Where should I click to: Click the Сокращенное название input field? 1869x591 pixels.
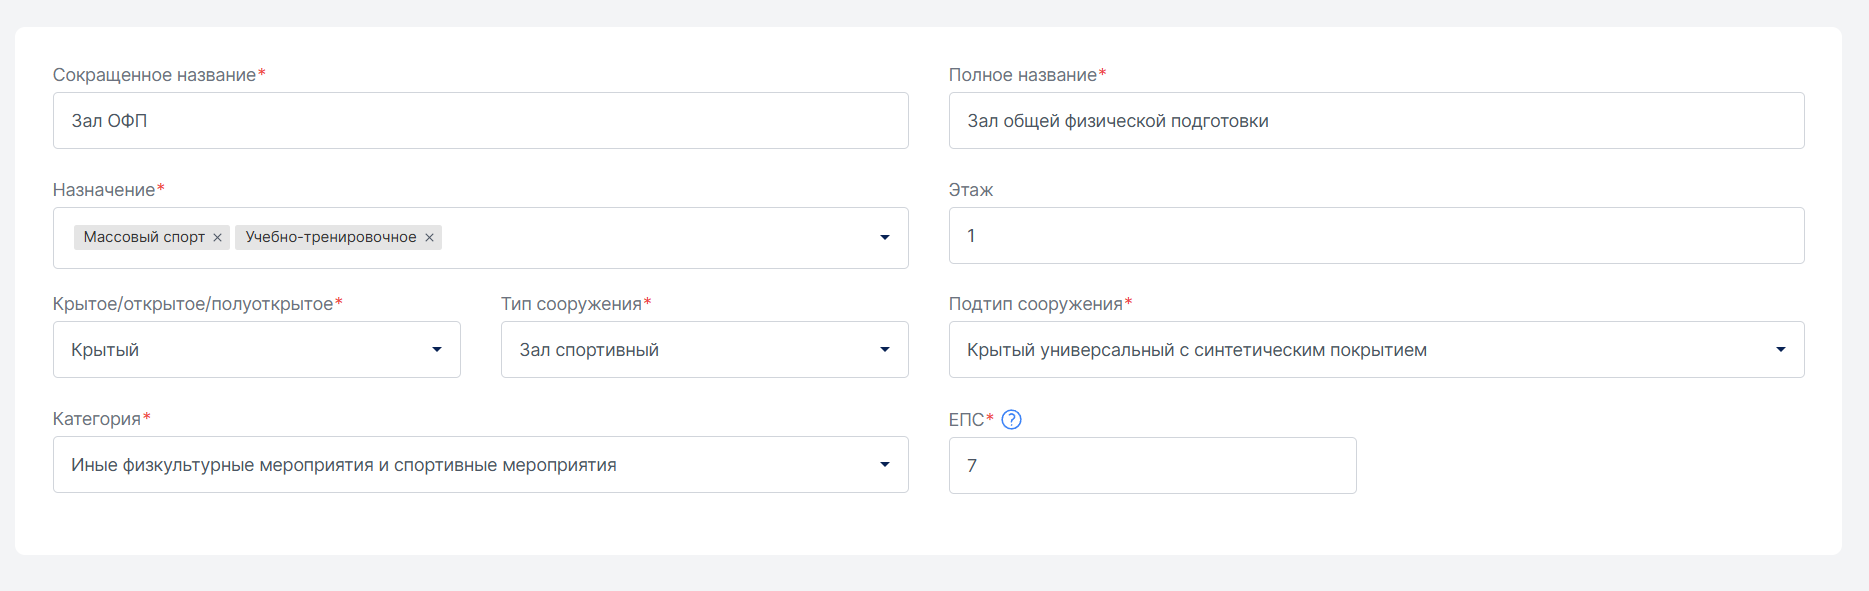[x=480, y=121]
